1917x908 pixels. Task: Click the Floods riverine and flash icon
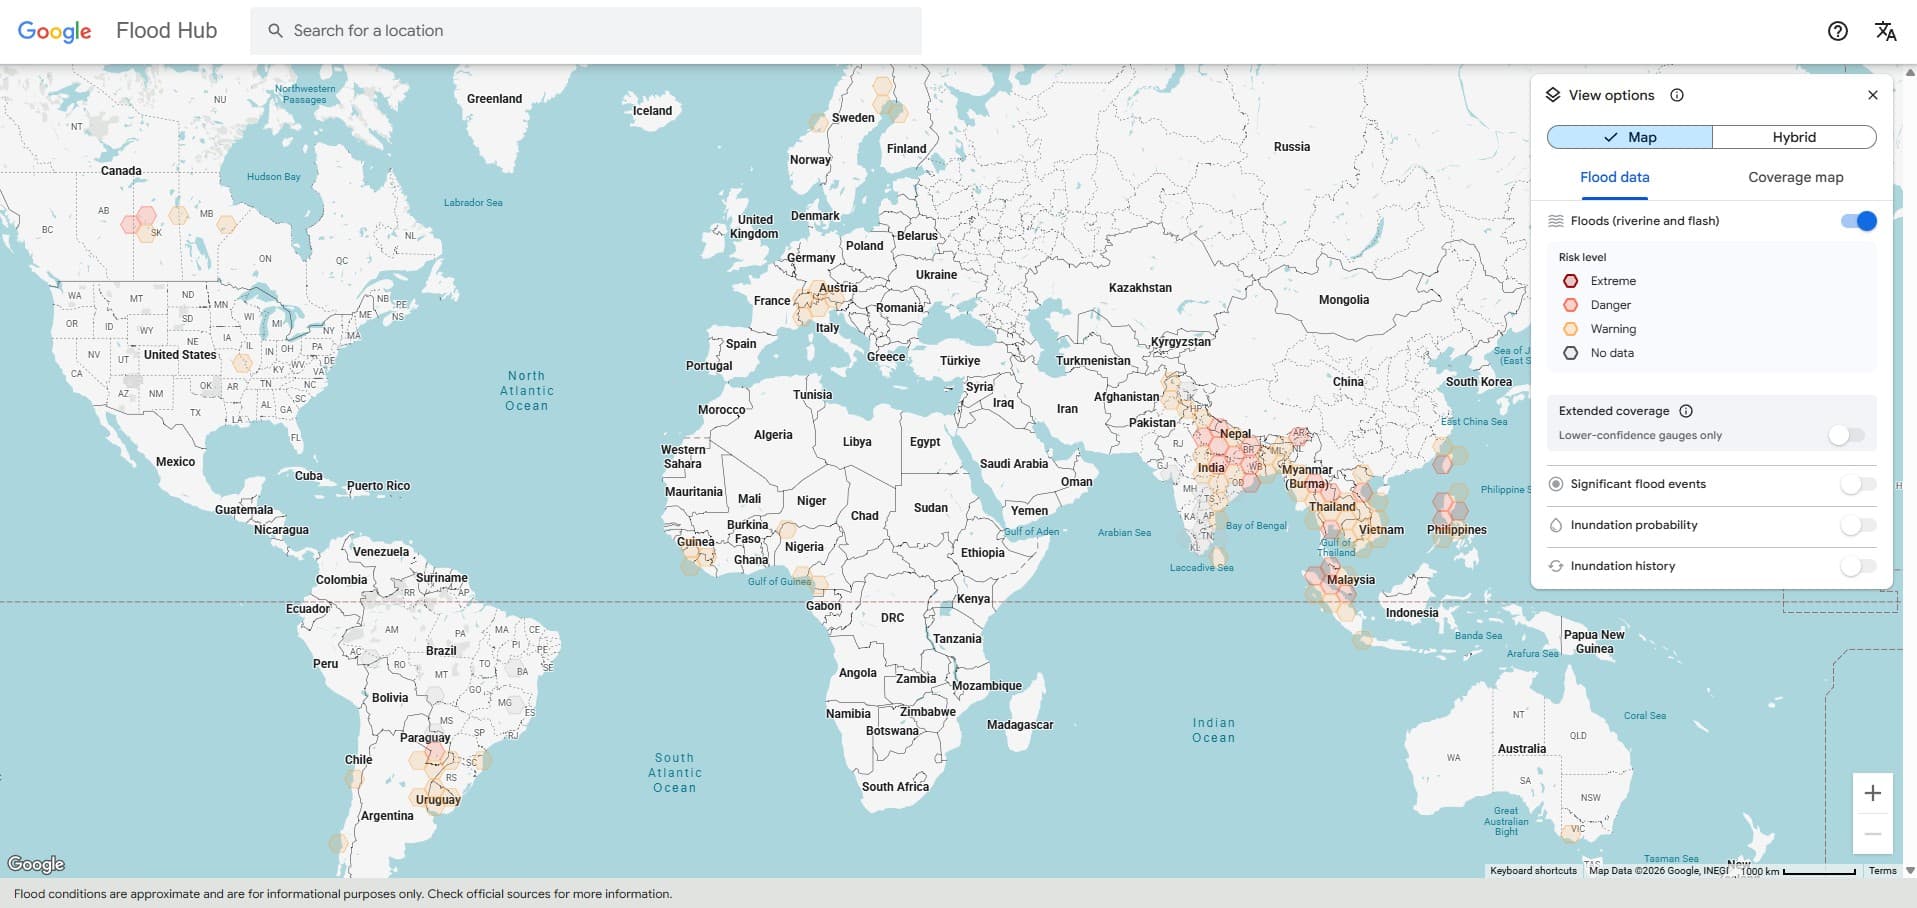click(1556, 221)
